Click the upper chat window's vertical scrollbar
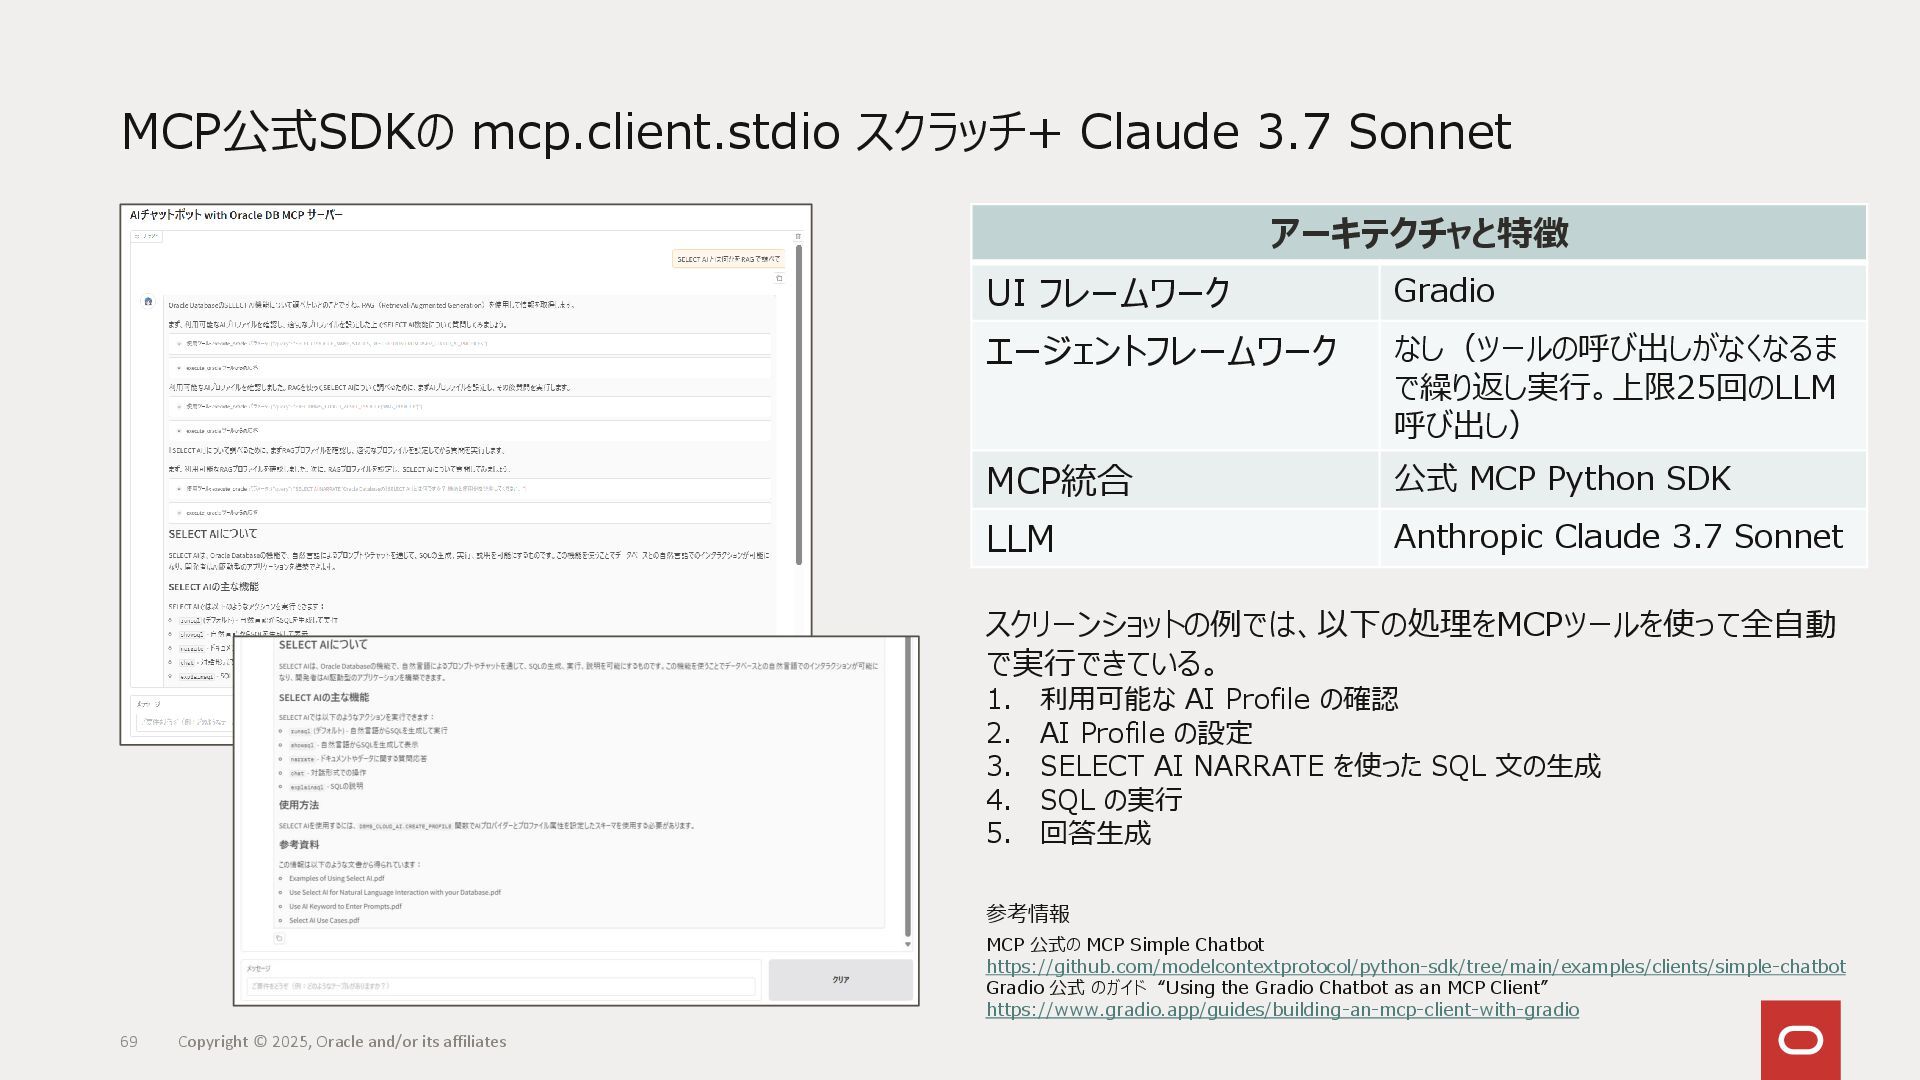 (798, 400)
